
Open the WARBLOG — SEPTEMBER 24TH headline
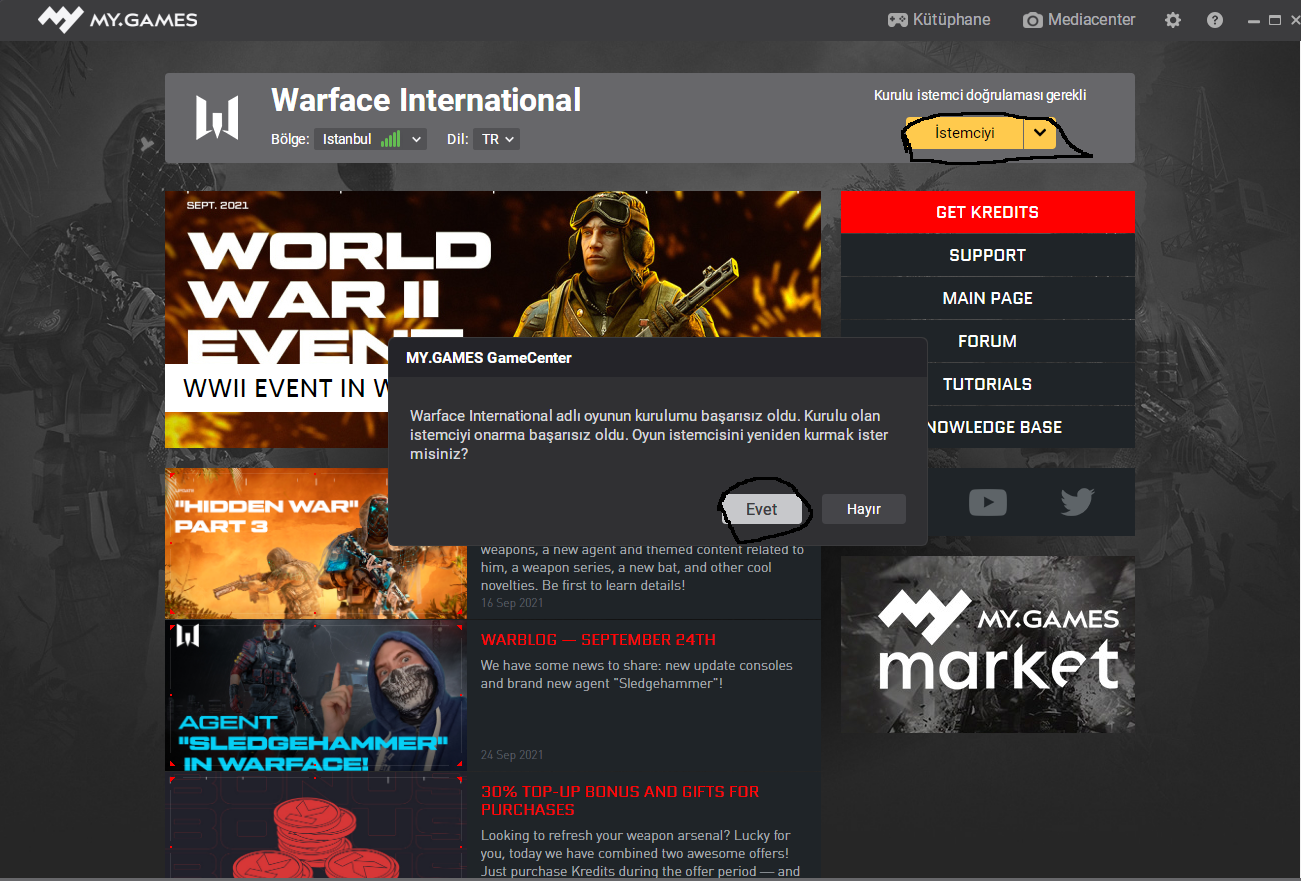coord(598,640)
